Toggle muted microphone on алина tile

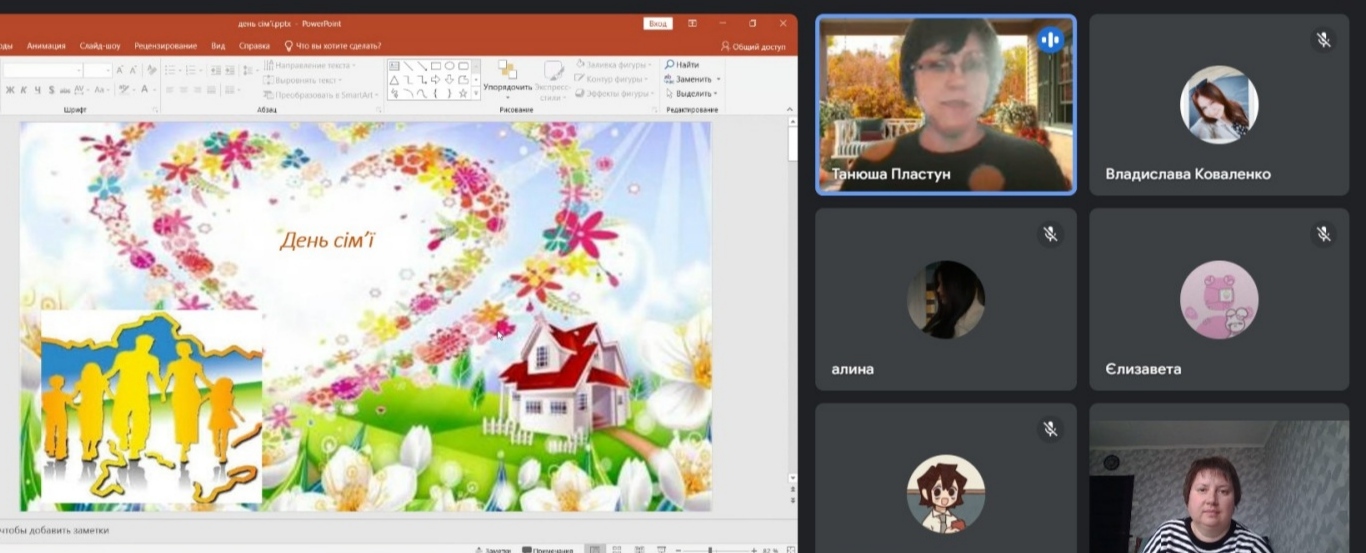(1050, 233)
